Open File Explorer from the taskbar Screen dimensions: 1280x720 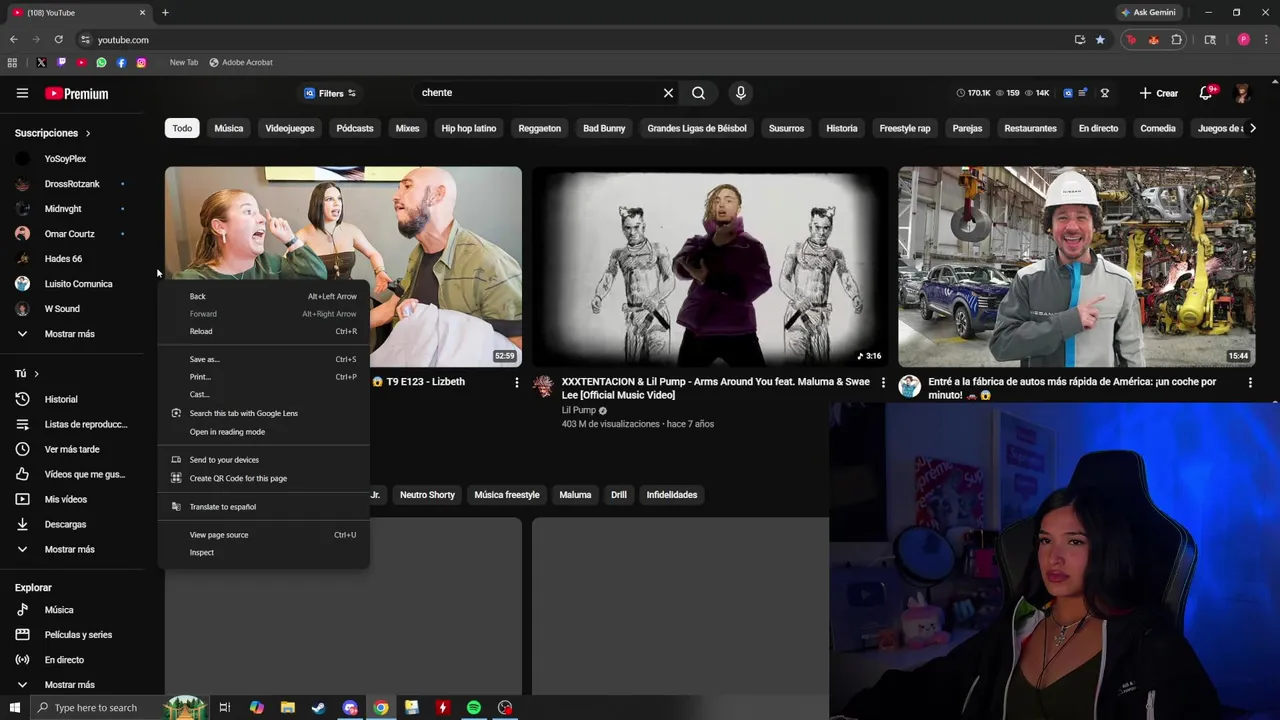287,707
